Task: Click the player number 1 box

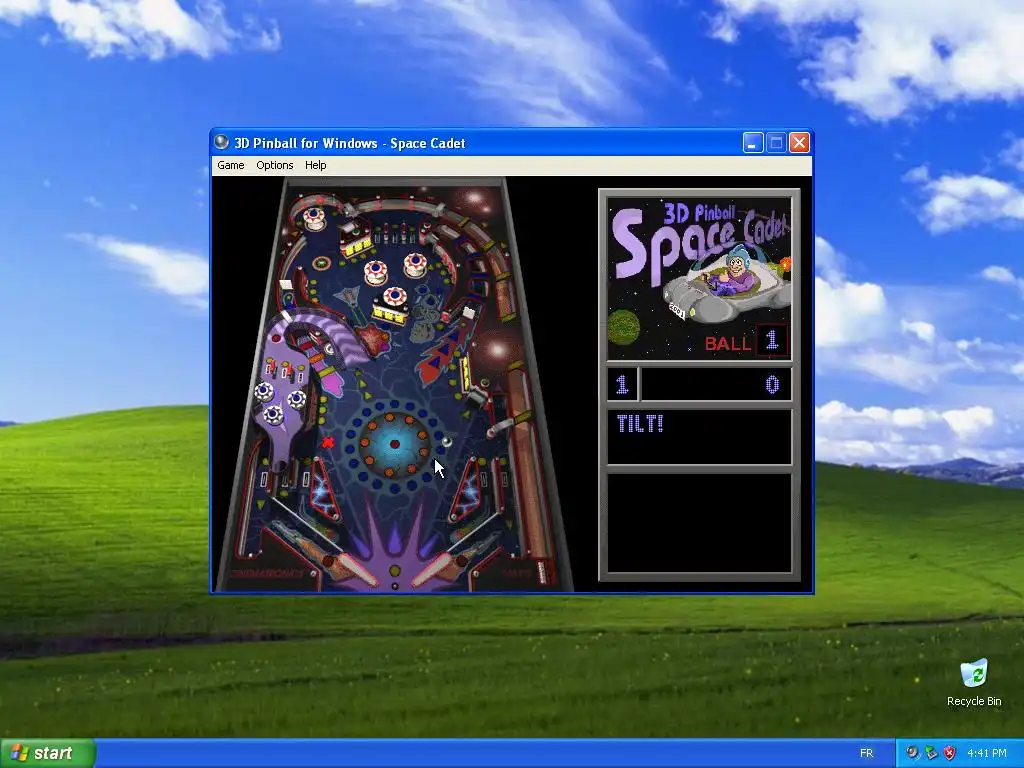Action: pyautogui.click(x=622, y=384)
